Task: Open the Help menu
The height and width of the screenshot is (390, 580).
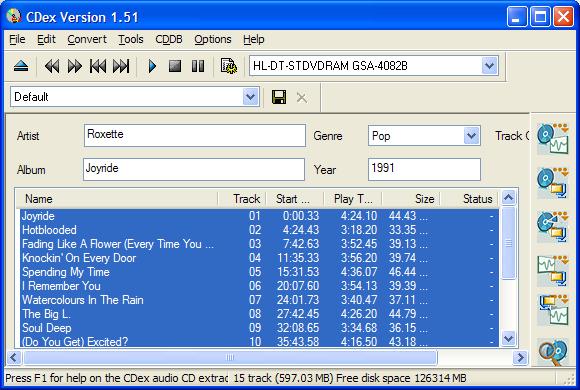Action: click(x=254, y=39)
